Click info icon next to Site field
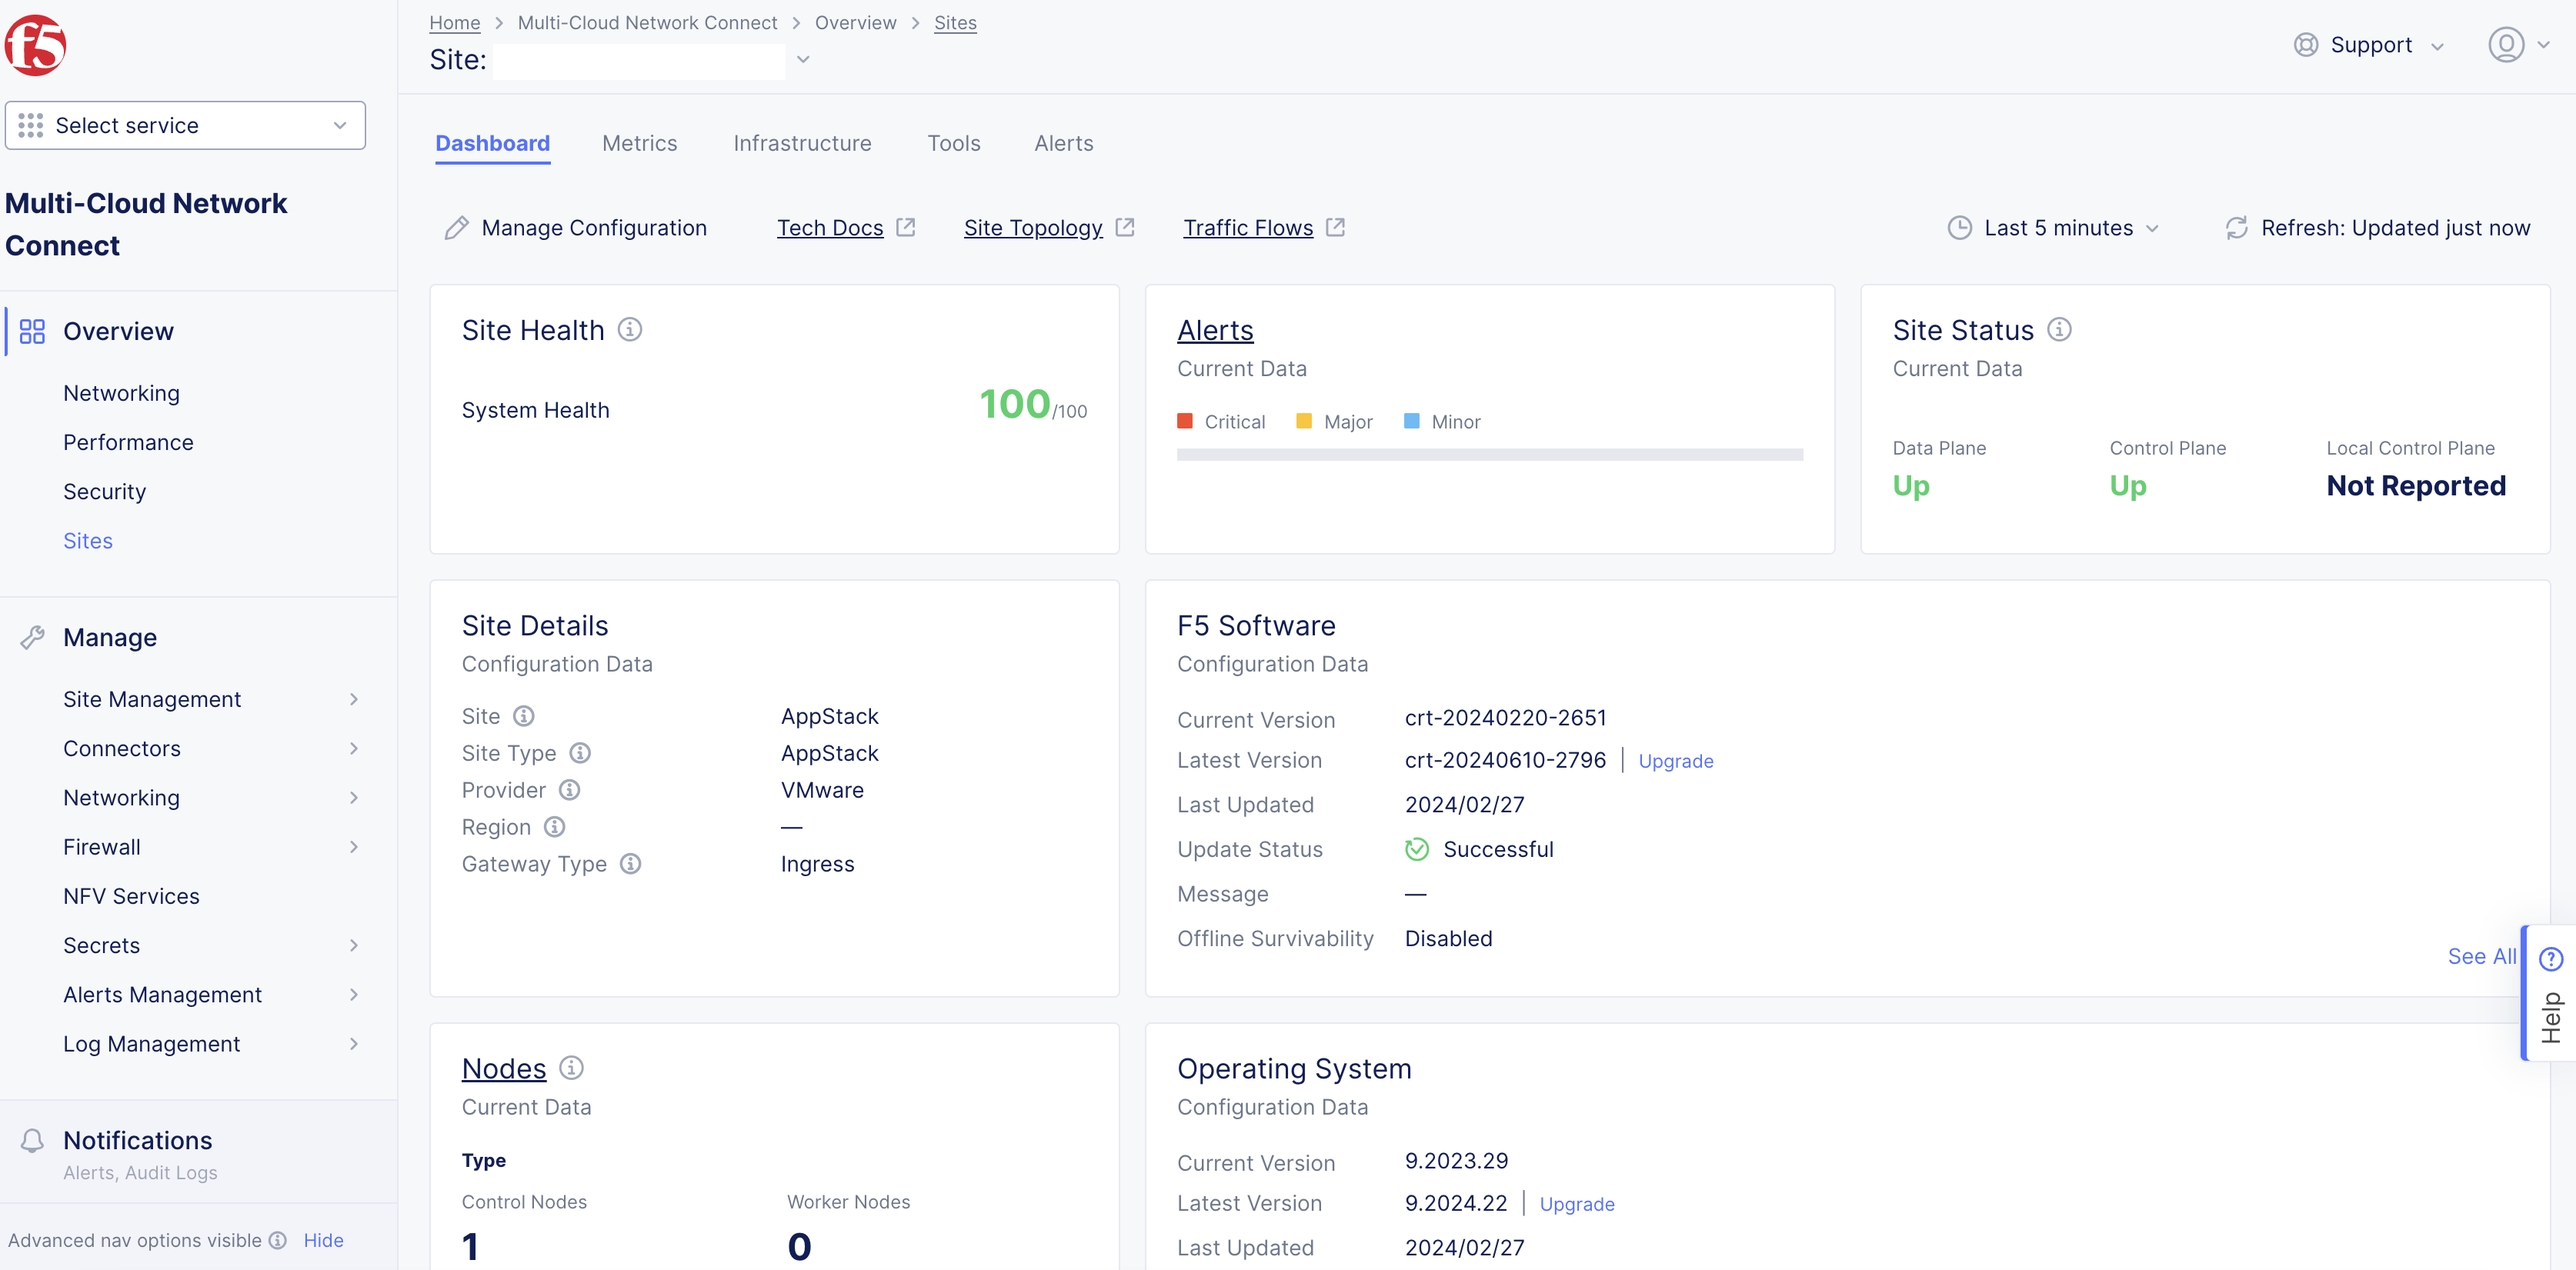Viewport: 2576px width, 1270px height. [524, 716]
